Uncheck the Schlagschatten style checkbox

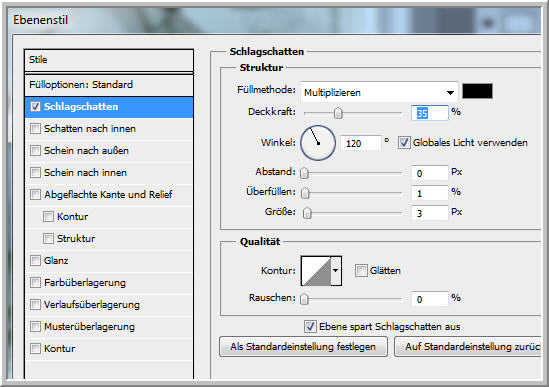pyautogui.click(x=35, y=106)
